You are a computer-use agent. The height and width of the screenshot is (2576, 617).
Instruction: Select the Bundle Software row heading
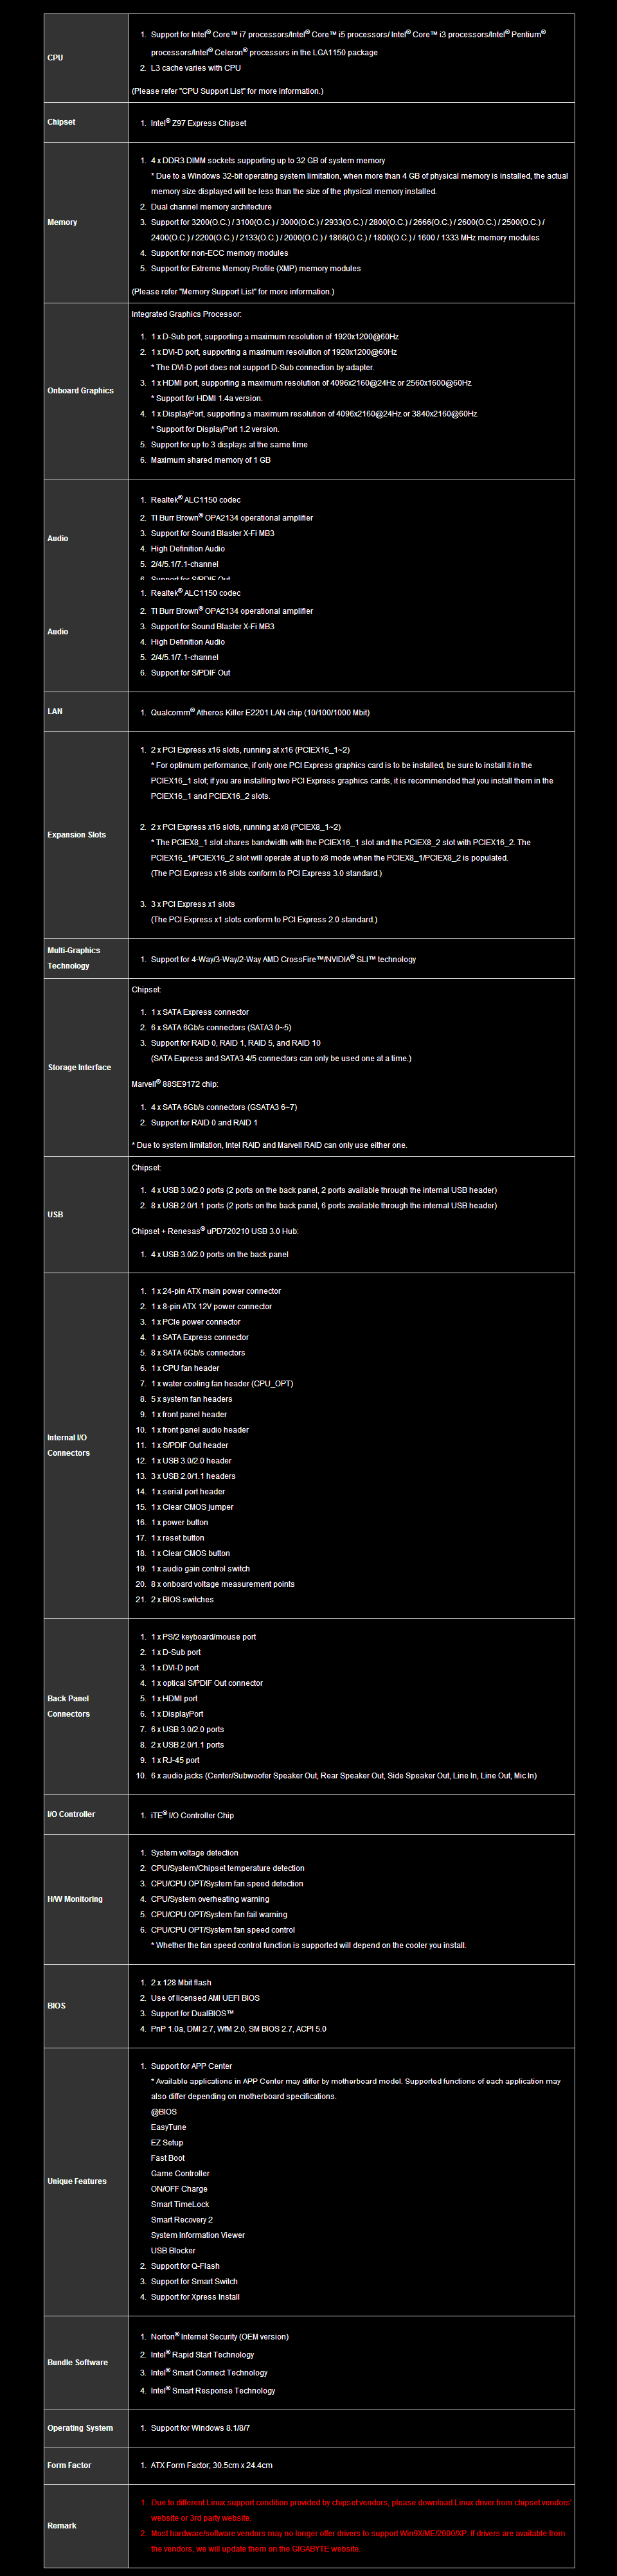coord(77,2362)
